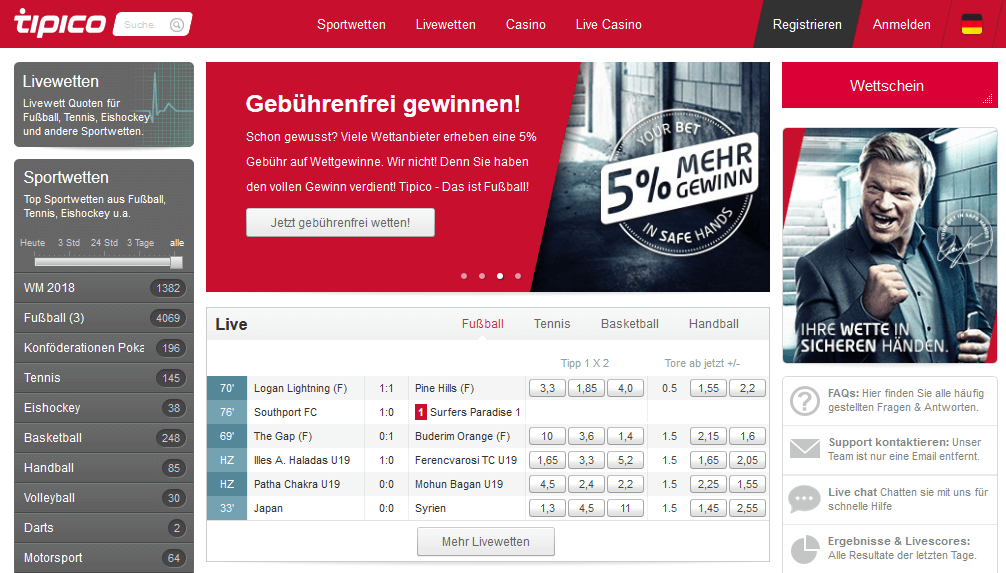Select draw odds 1,85 Logan Lightning match
Viewport: 1006px width, 573px height.
click(x=586, y=388)
